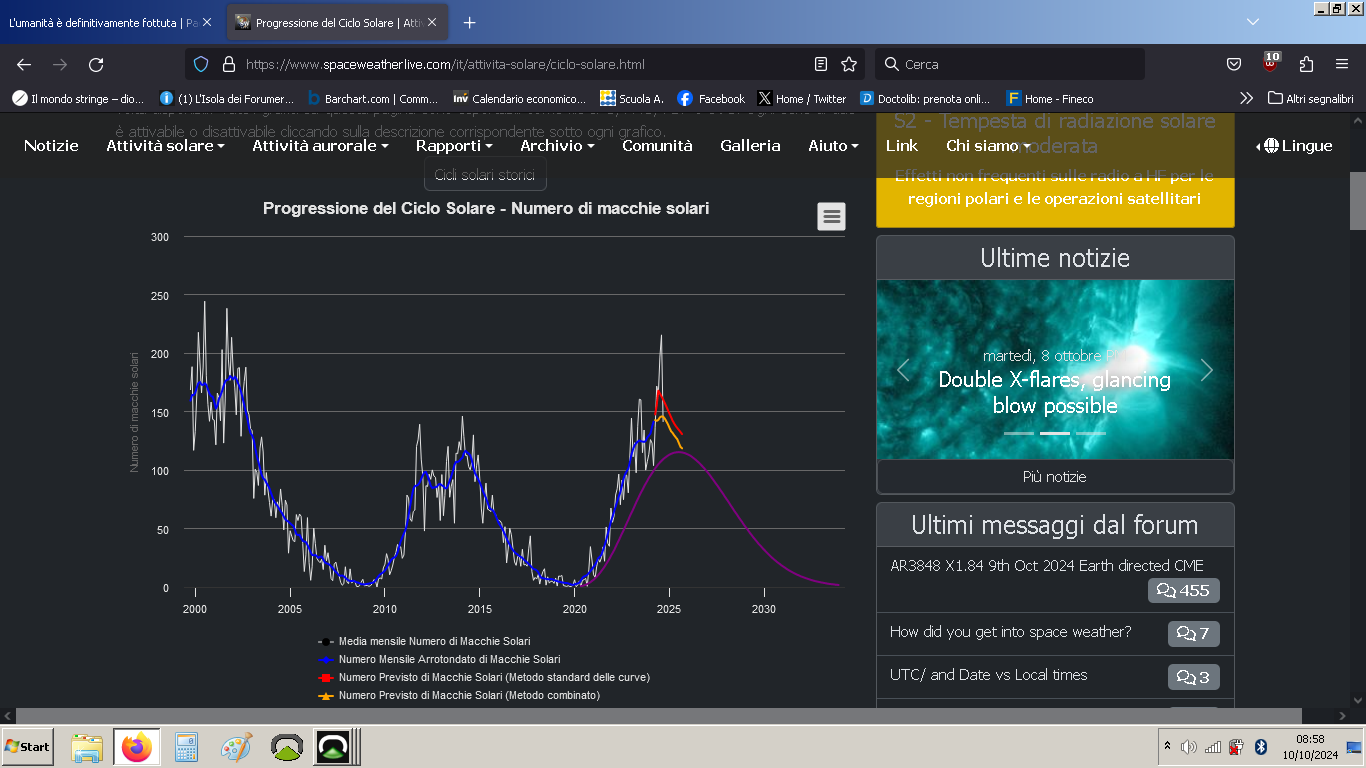Screen dimensions: 1366x768
Task: List all tabs with the chevron
Action: pyautogui.click(x=1253, y=22)
